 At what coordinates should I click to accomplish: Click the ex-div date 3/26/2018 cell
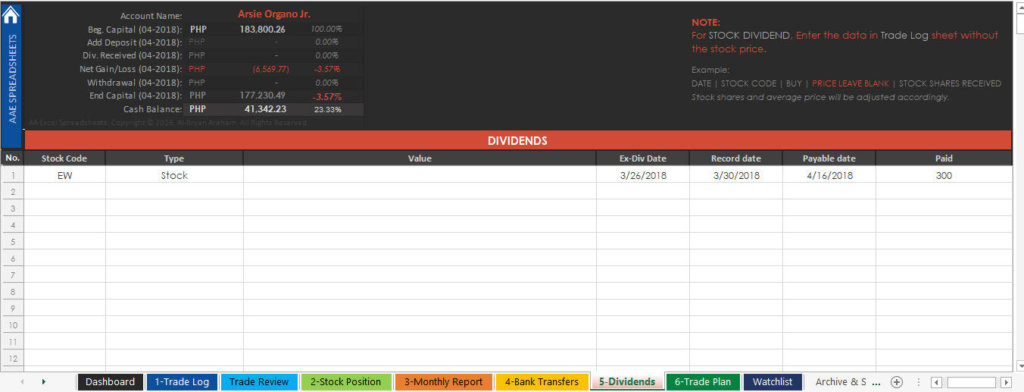(643, 175)
